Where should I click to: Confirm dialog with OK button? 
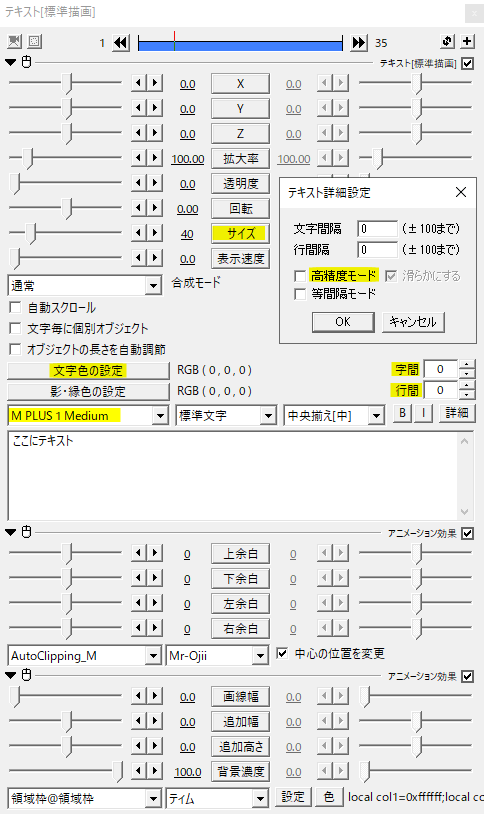click(343, 322)
